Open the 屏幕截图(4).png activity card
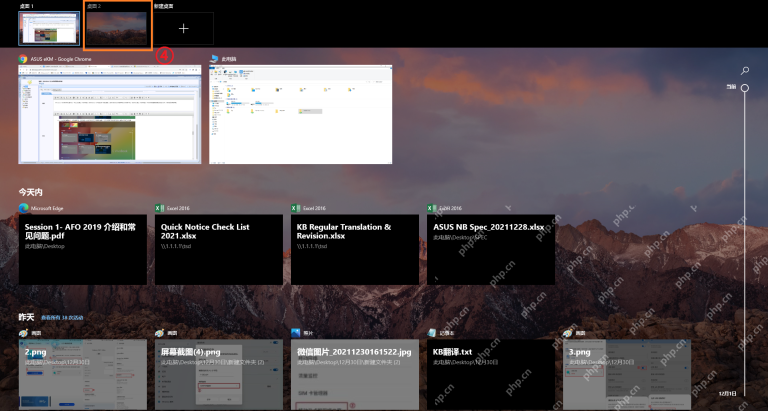The height and width of the screenshot is (411, 768). (219, 375)
